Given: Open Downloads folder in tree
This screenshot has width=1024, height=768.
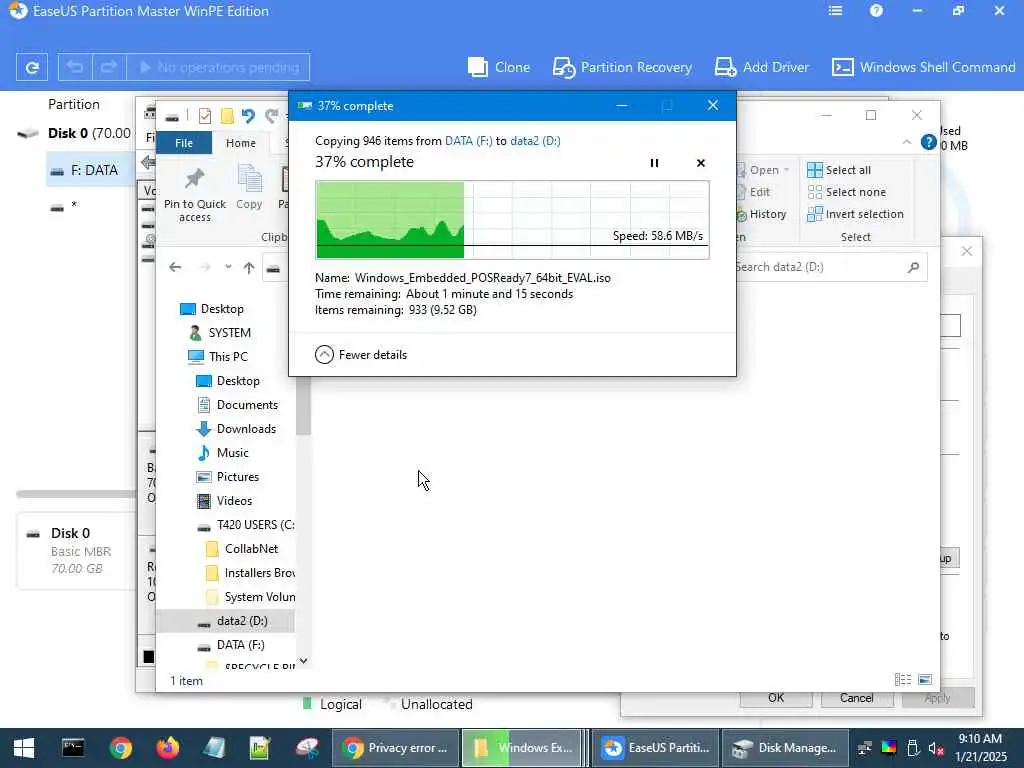Looking at the screenshot, I should 236,429.
